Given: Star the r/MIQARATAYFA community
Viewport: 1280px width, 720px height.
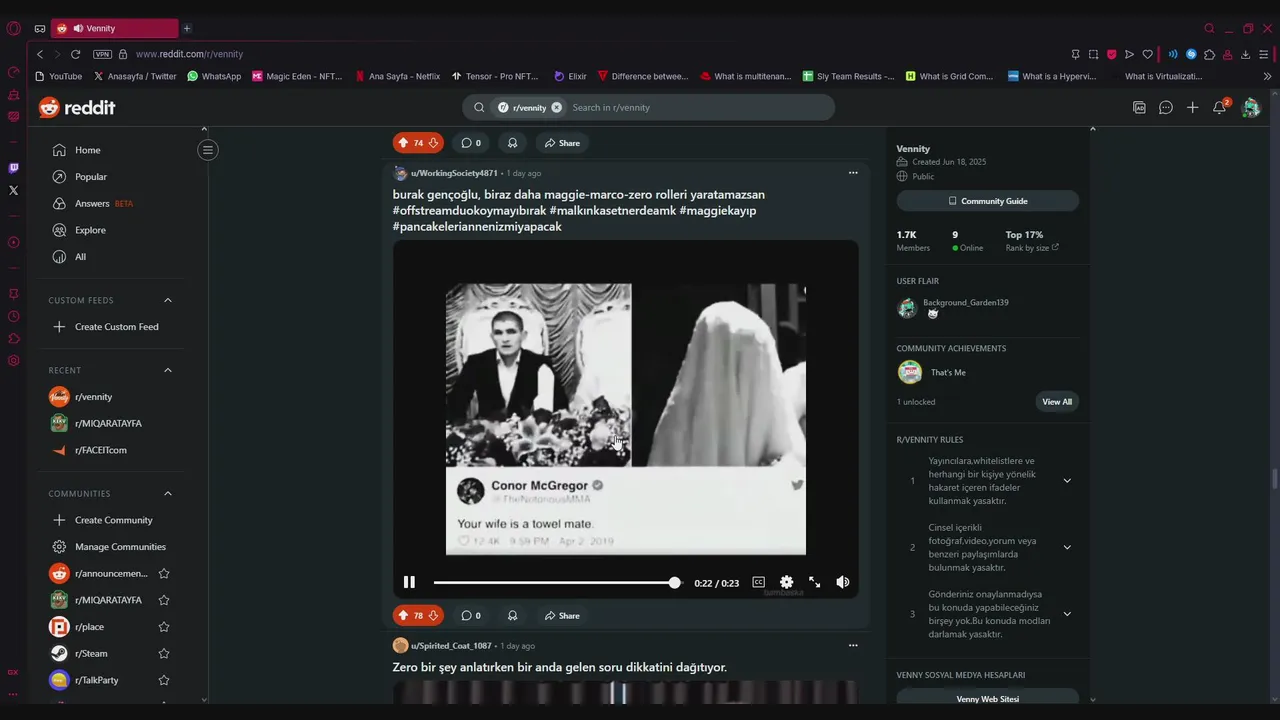Looking at the screenshot, I should pyautogui.click(x=164, y=600).
